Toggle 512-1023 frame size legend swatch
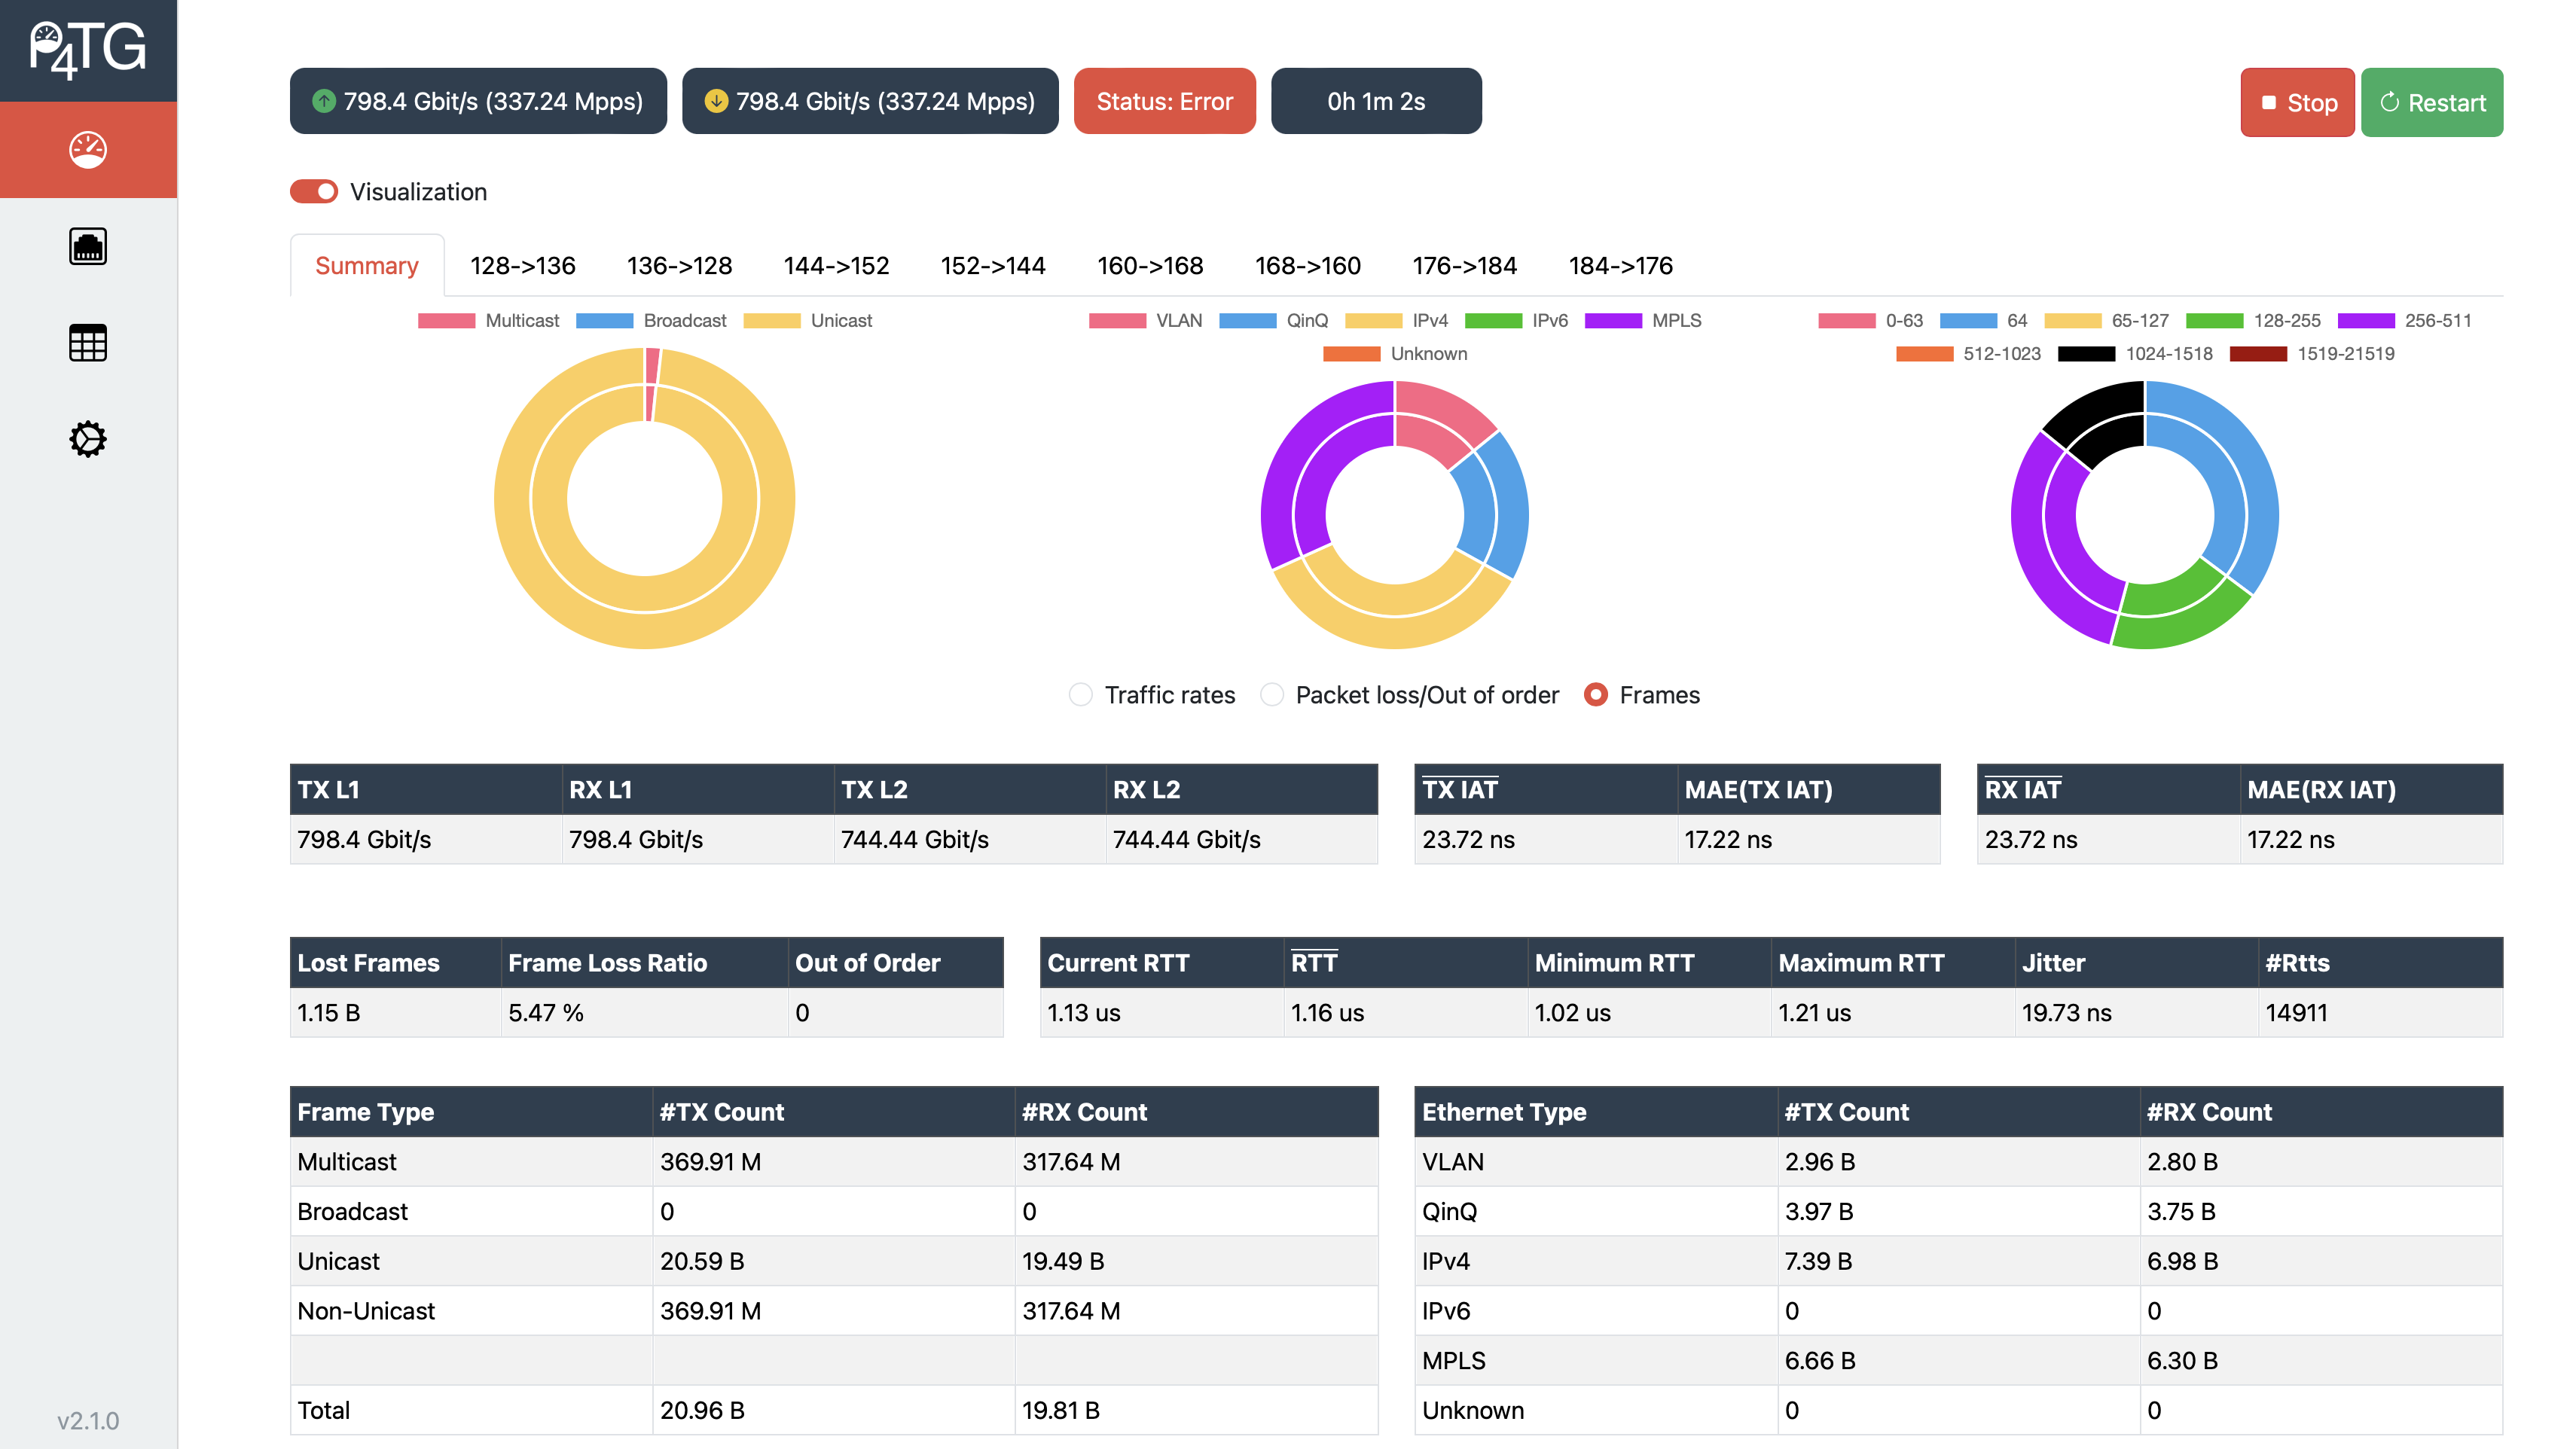The image size is (2576, 1449). 1924,353
